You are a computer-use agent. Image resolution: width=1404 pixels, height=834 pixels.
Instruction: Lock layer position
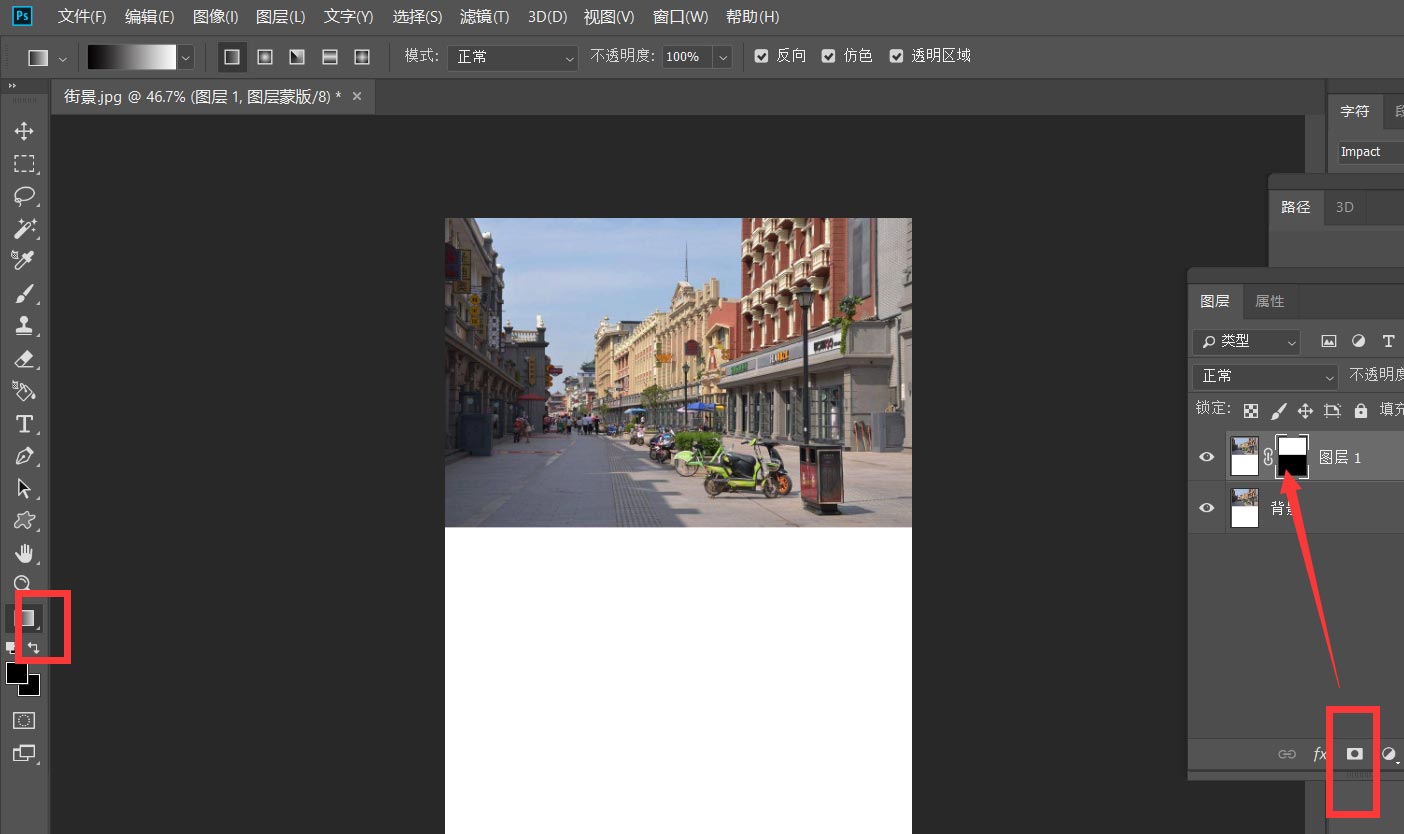click(1305, 410)
